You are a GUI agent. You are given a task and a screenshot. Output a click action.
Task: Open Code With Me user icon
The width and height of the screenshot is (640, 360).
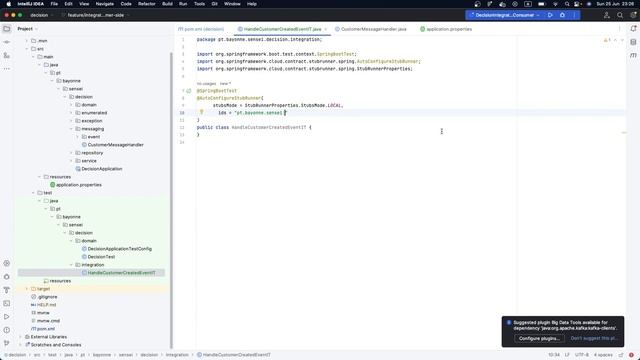coord(607,15)
